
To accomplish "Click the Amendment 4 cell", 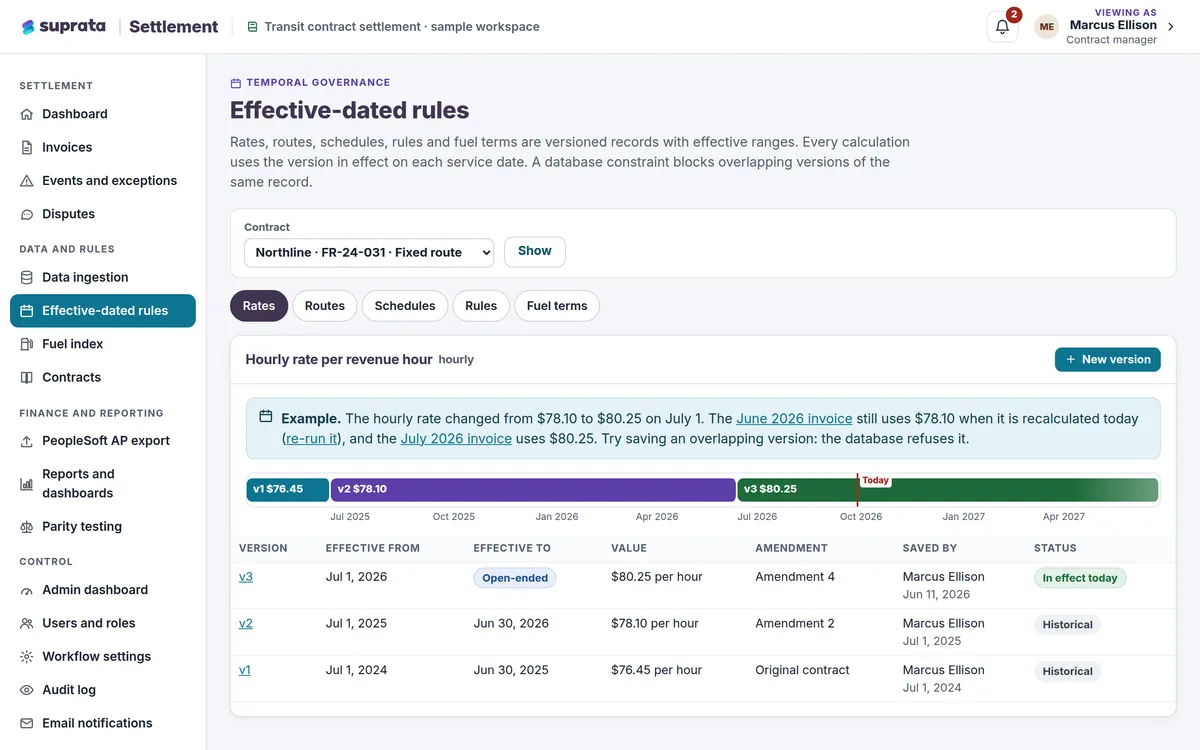I will [x=795, y=577].
